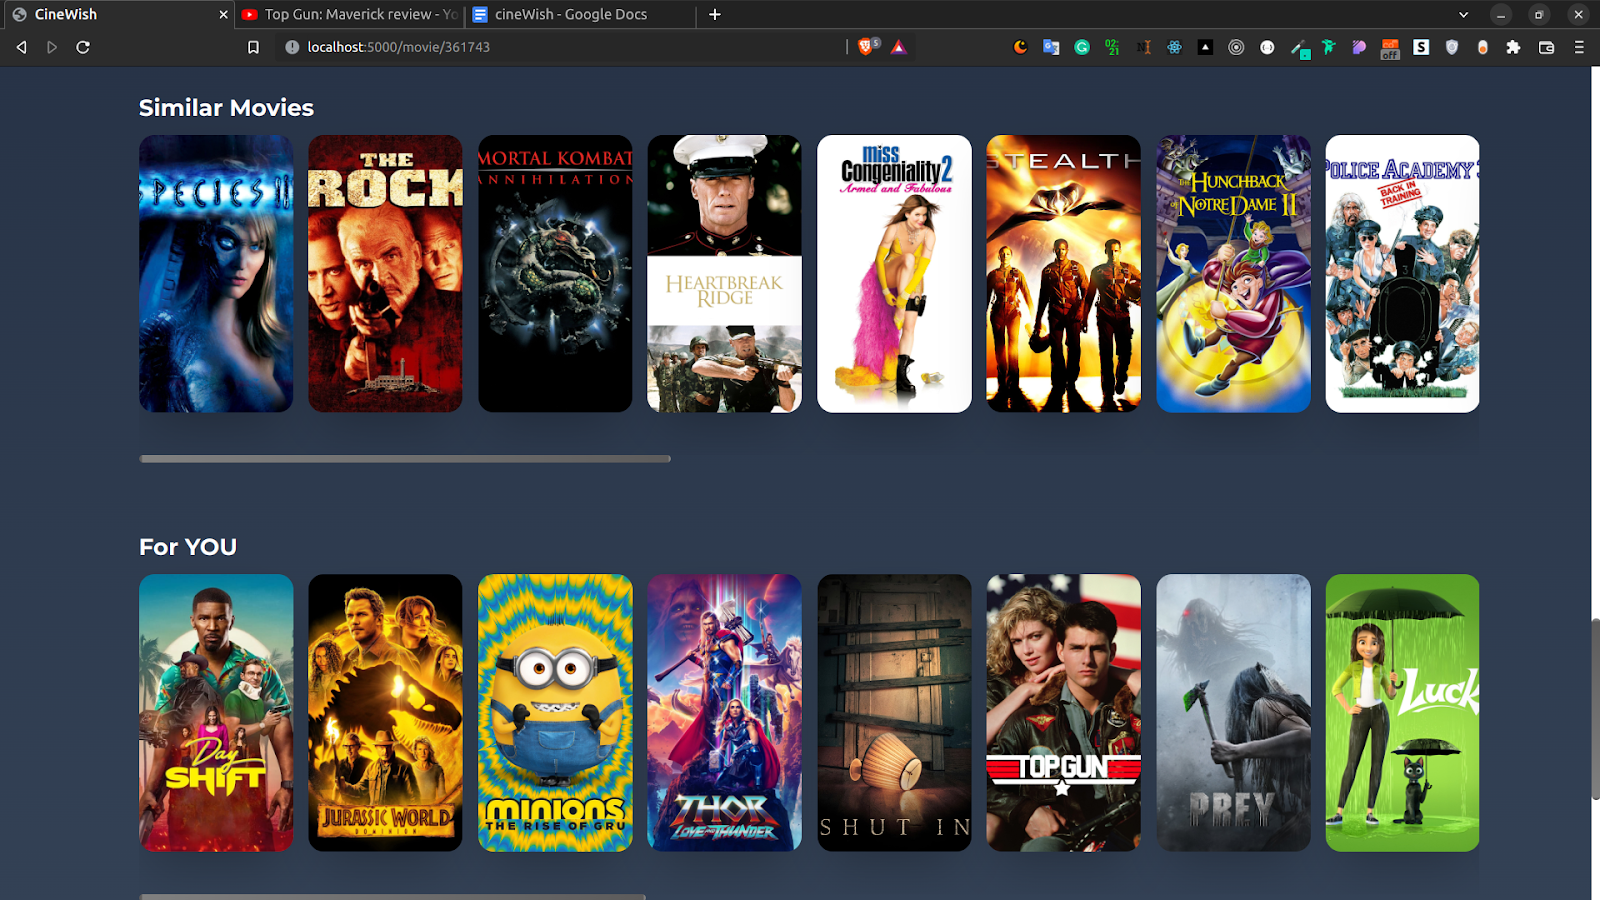Open the tab search dropdown arrow
Viewport: 1600px width, 900px height.
click(x=1463, y=15)
